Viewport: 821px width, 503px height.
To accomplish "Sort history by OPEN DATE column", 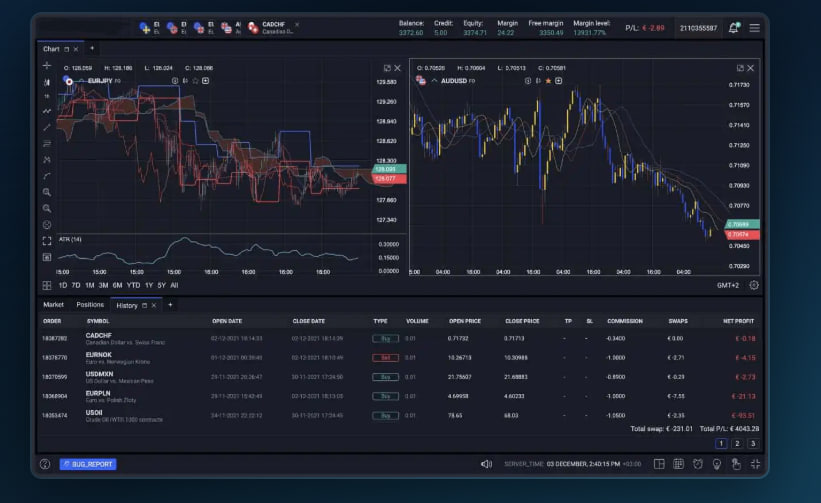I will pyautogui.click(x=227, y=321).
